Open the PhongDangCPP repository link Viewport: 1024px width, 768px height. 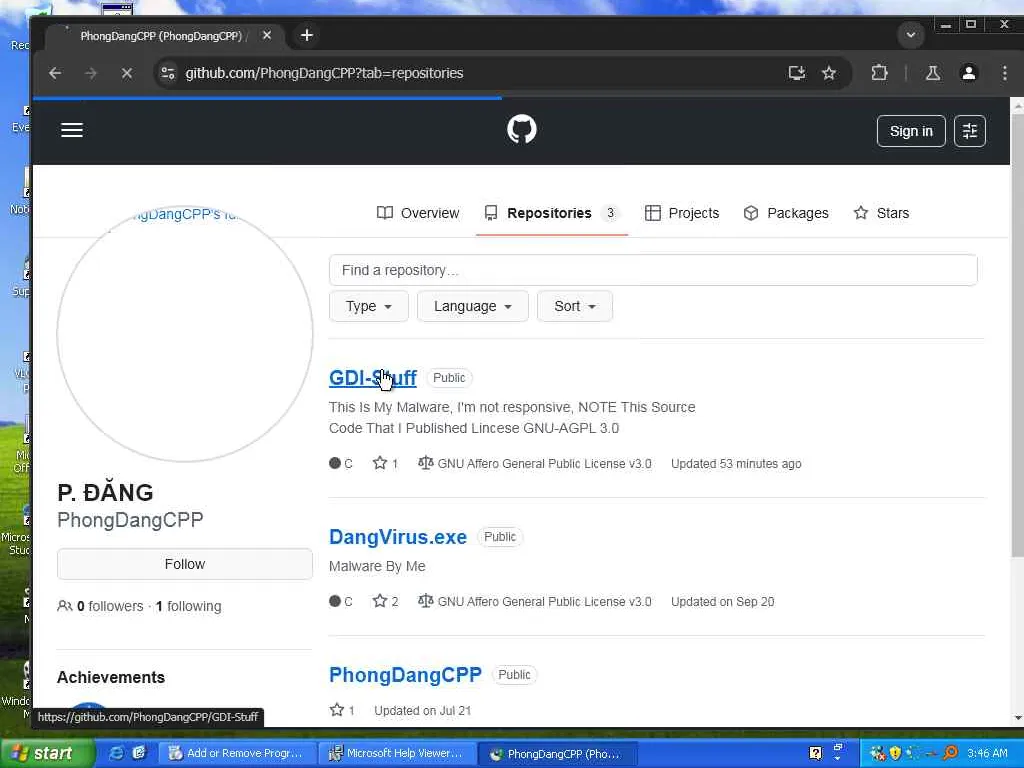406,675
